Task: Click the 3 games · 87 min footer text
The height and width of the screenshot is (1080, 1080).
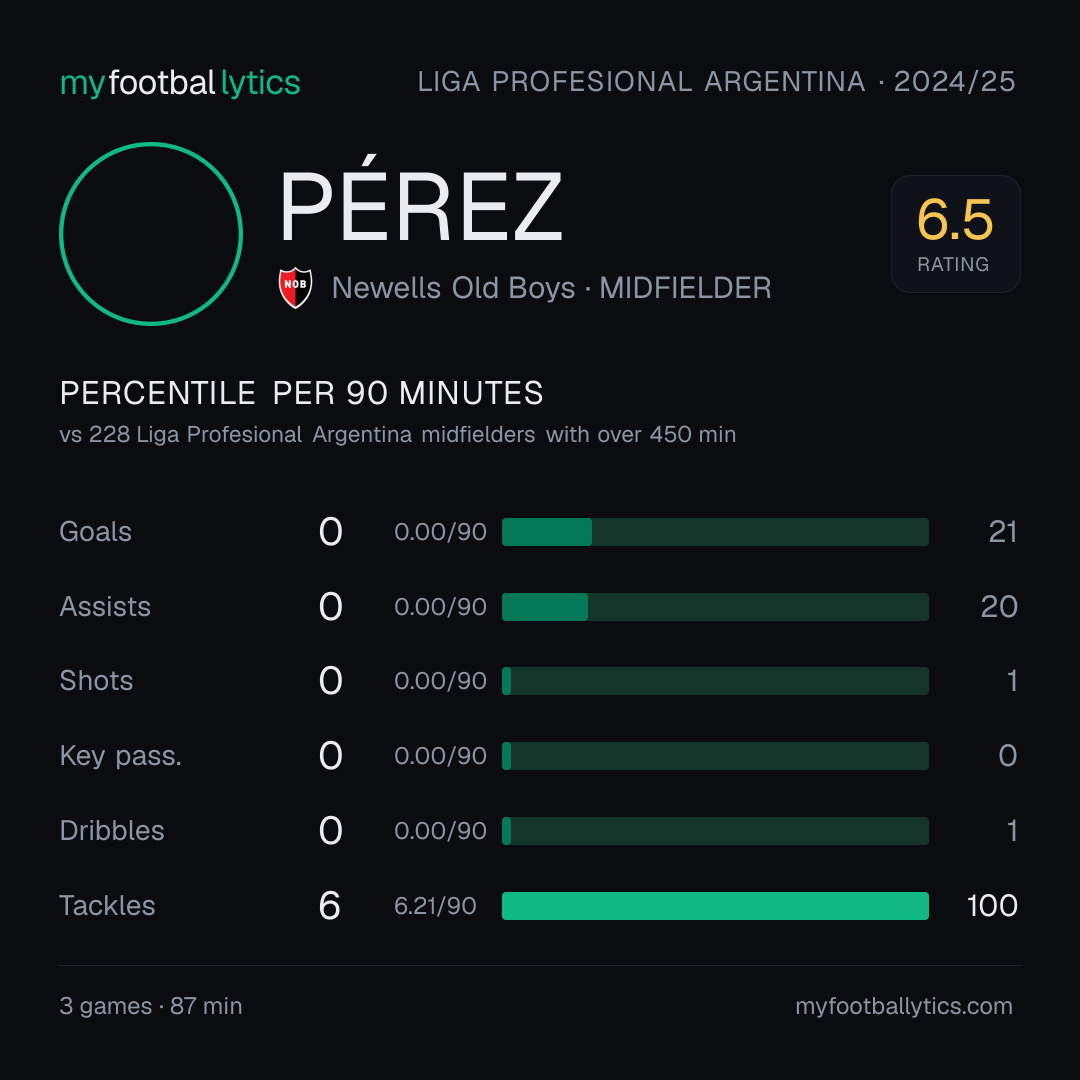Action: (x=151, y=1006)
